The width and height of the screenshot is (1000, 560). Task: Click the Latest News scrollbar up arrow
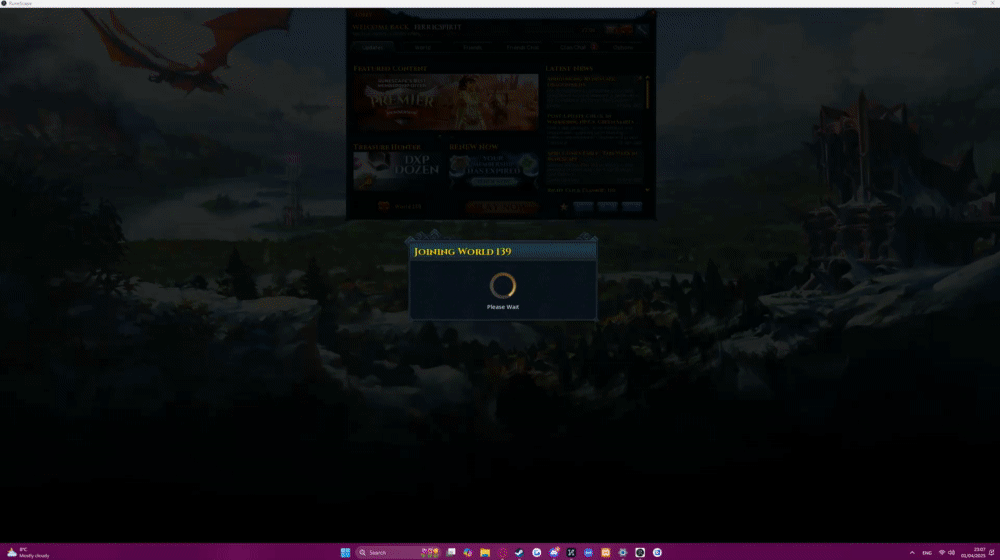647,77
